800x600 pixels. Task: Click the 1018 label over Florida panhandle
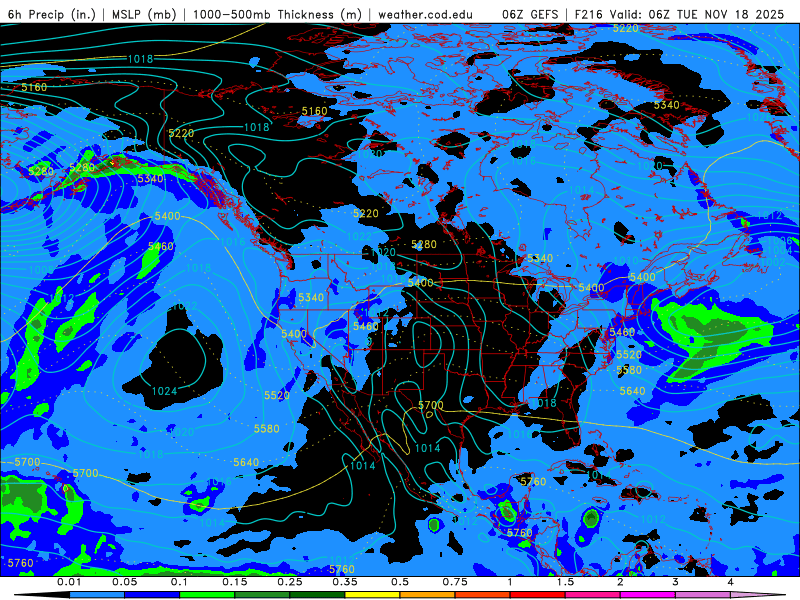tap(543, 403)
